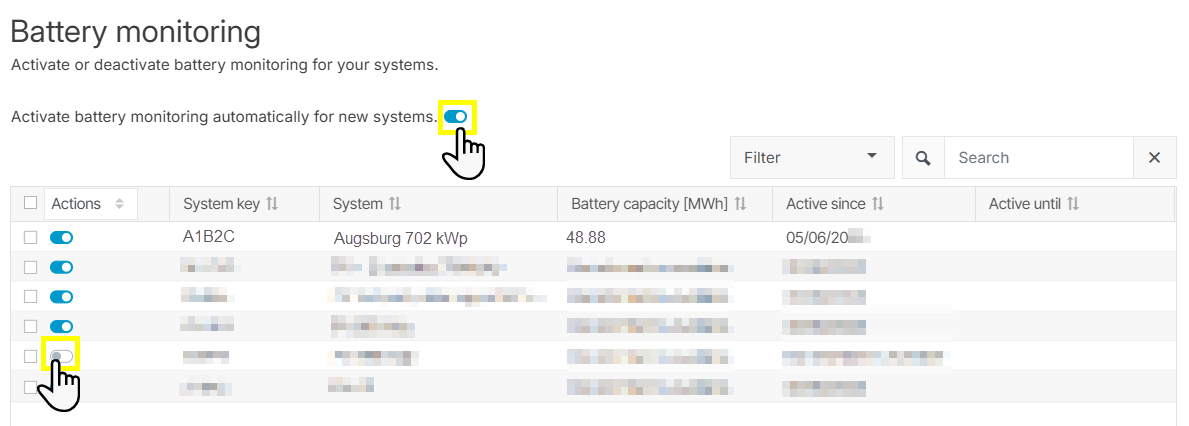The image size is (1189, 426).
Task: Clear search with the X icon
Action: (x=1154, y=158)
